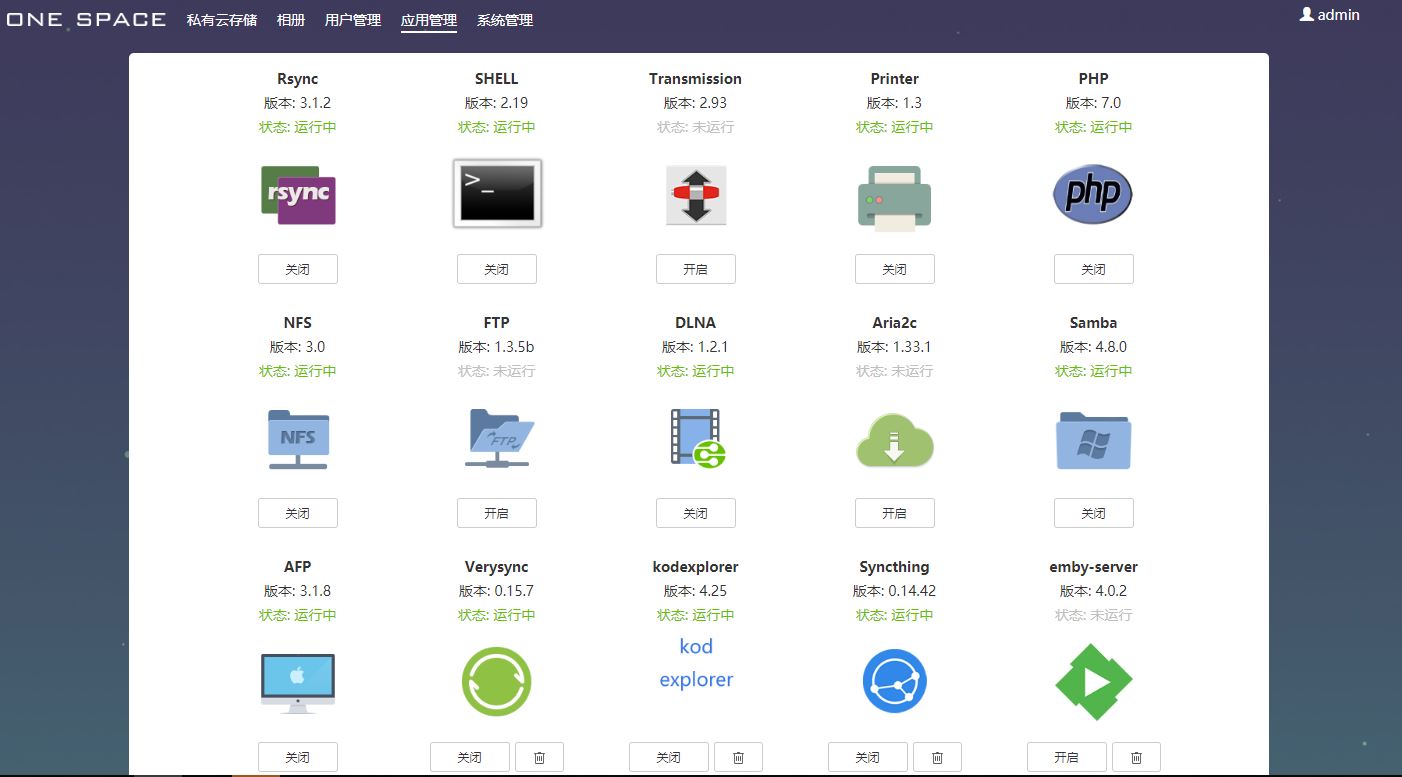Start Aria2c with its 开启 button
The height and width of the screenshot is (777, 1402).
tap(895, 513)
